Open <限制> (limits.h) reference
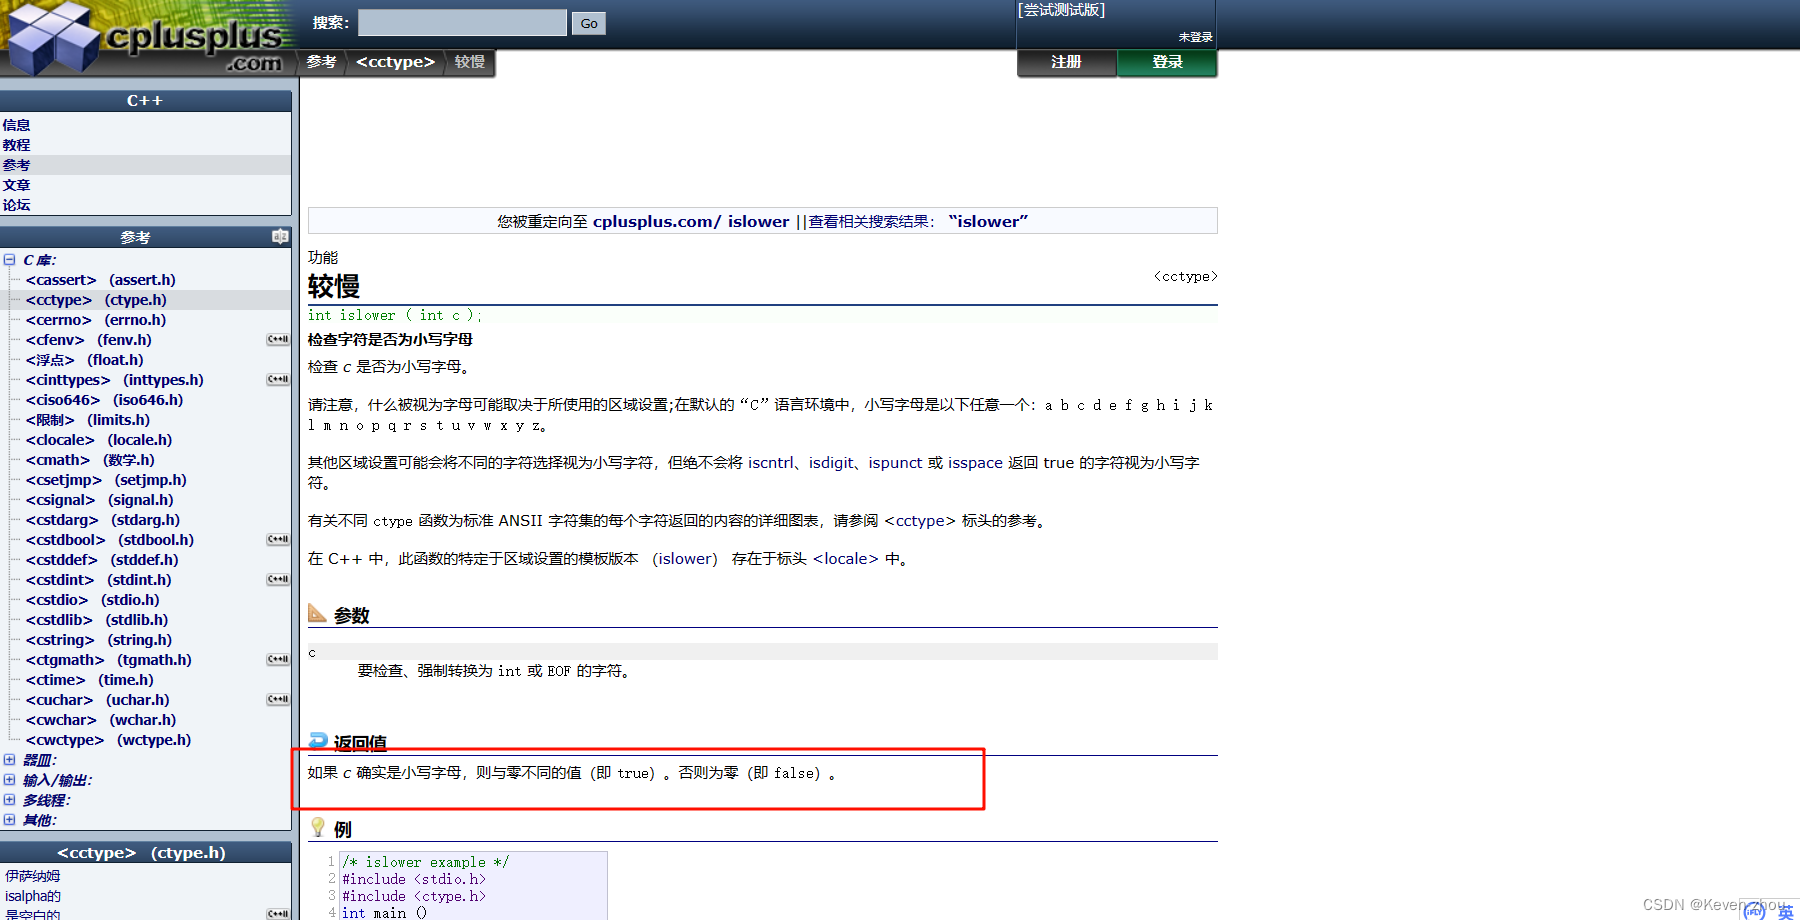The width and height of the screenshot is (1800, 920). click(x=88, y=420)
